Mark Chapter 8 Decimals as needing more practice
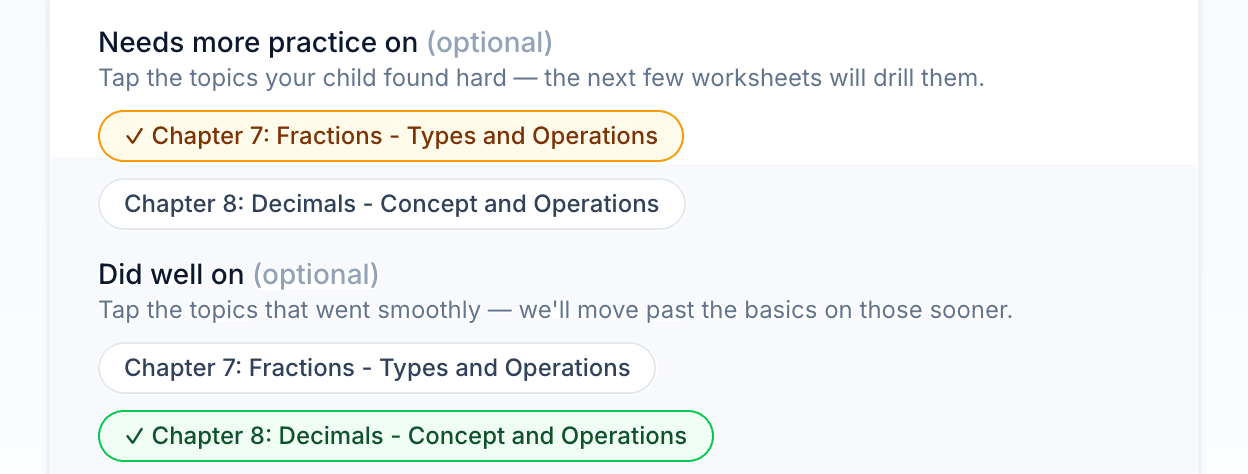This screenshot has width=1248, height=474. 391,204
